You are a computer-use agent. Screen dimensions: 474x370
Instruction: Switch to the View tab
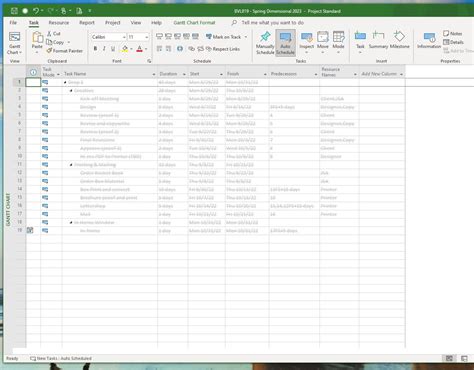(136, 23)
